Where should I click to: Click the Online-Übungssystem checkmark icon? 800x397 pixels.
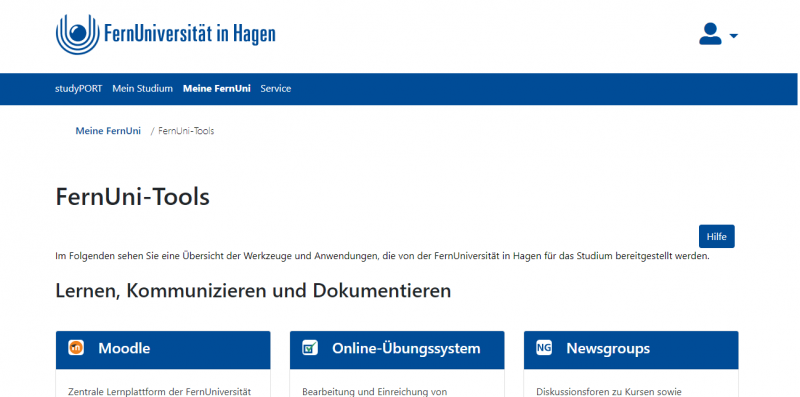point(310,348)
